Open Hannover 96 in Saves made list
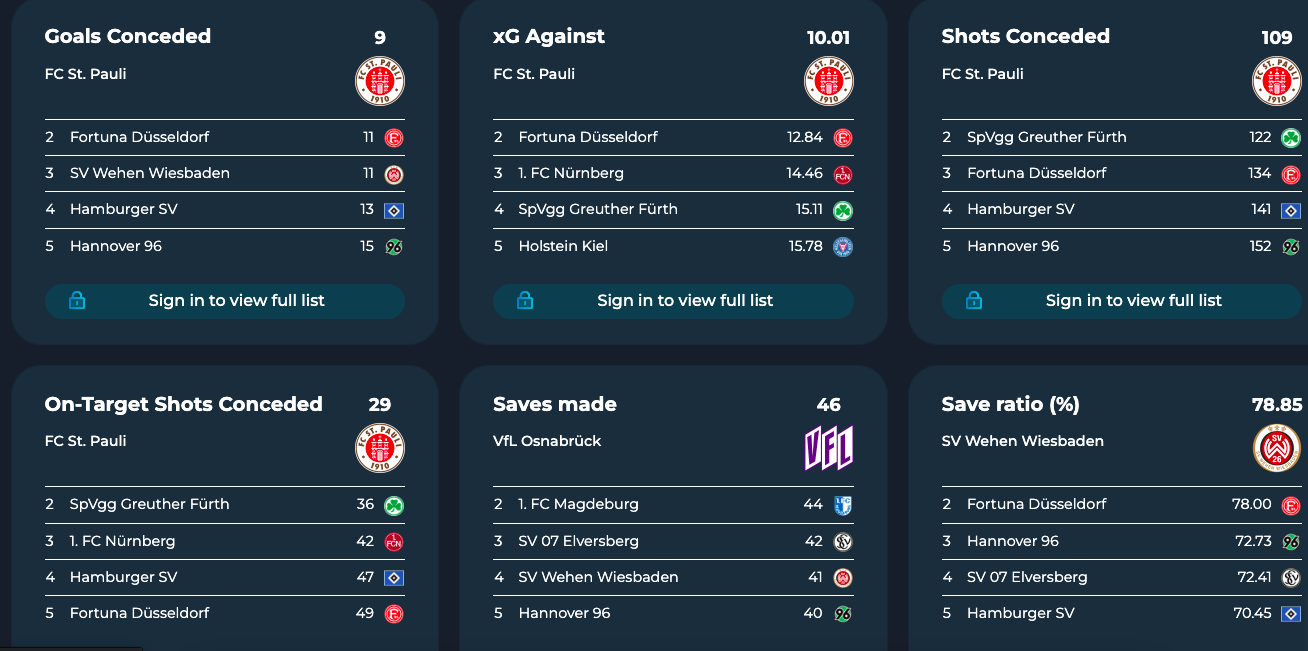1308x651 pixels. tap(564, 613)
